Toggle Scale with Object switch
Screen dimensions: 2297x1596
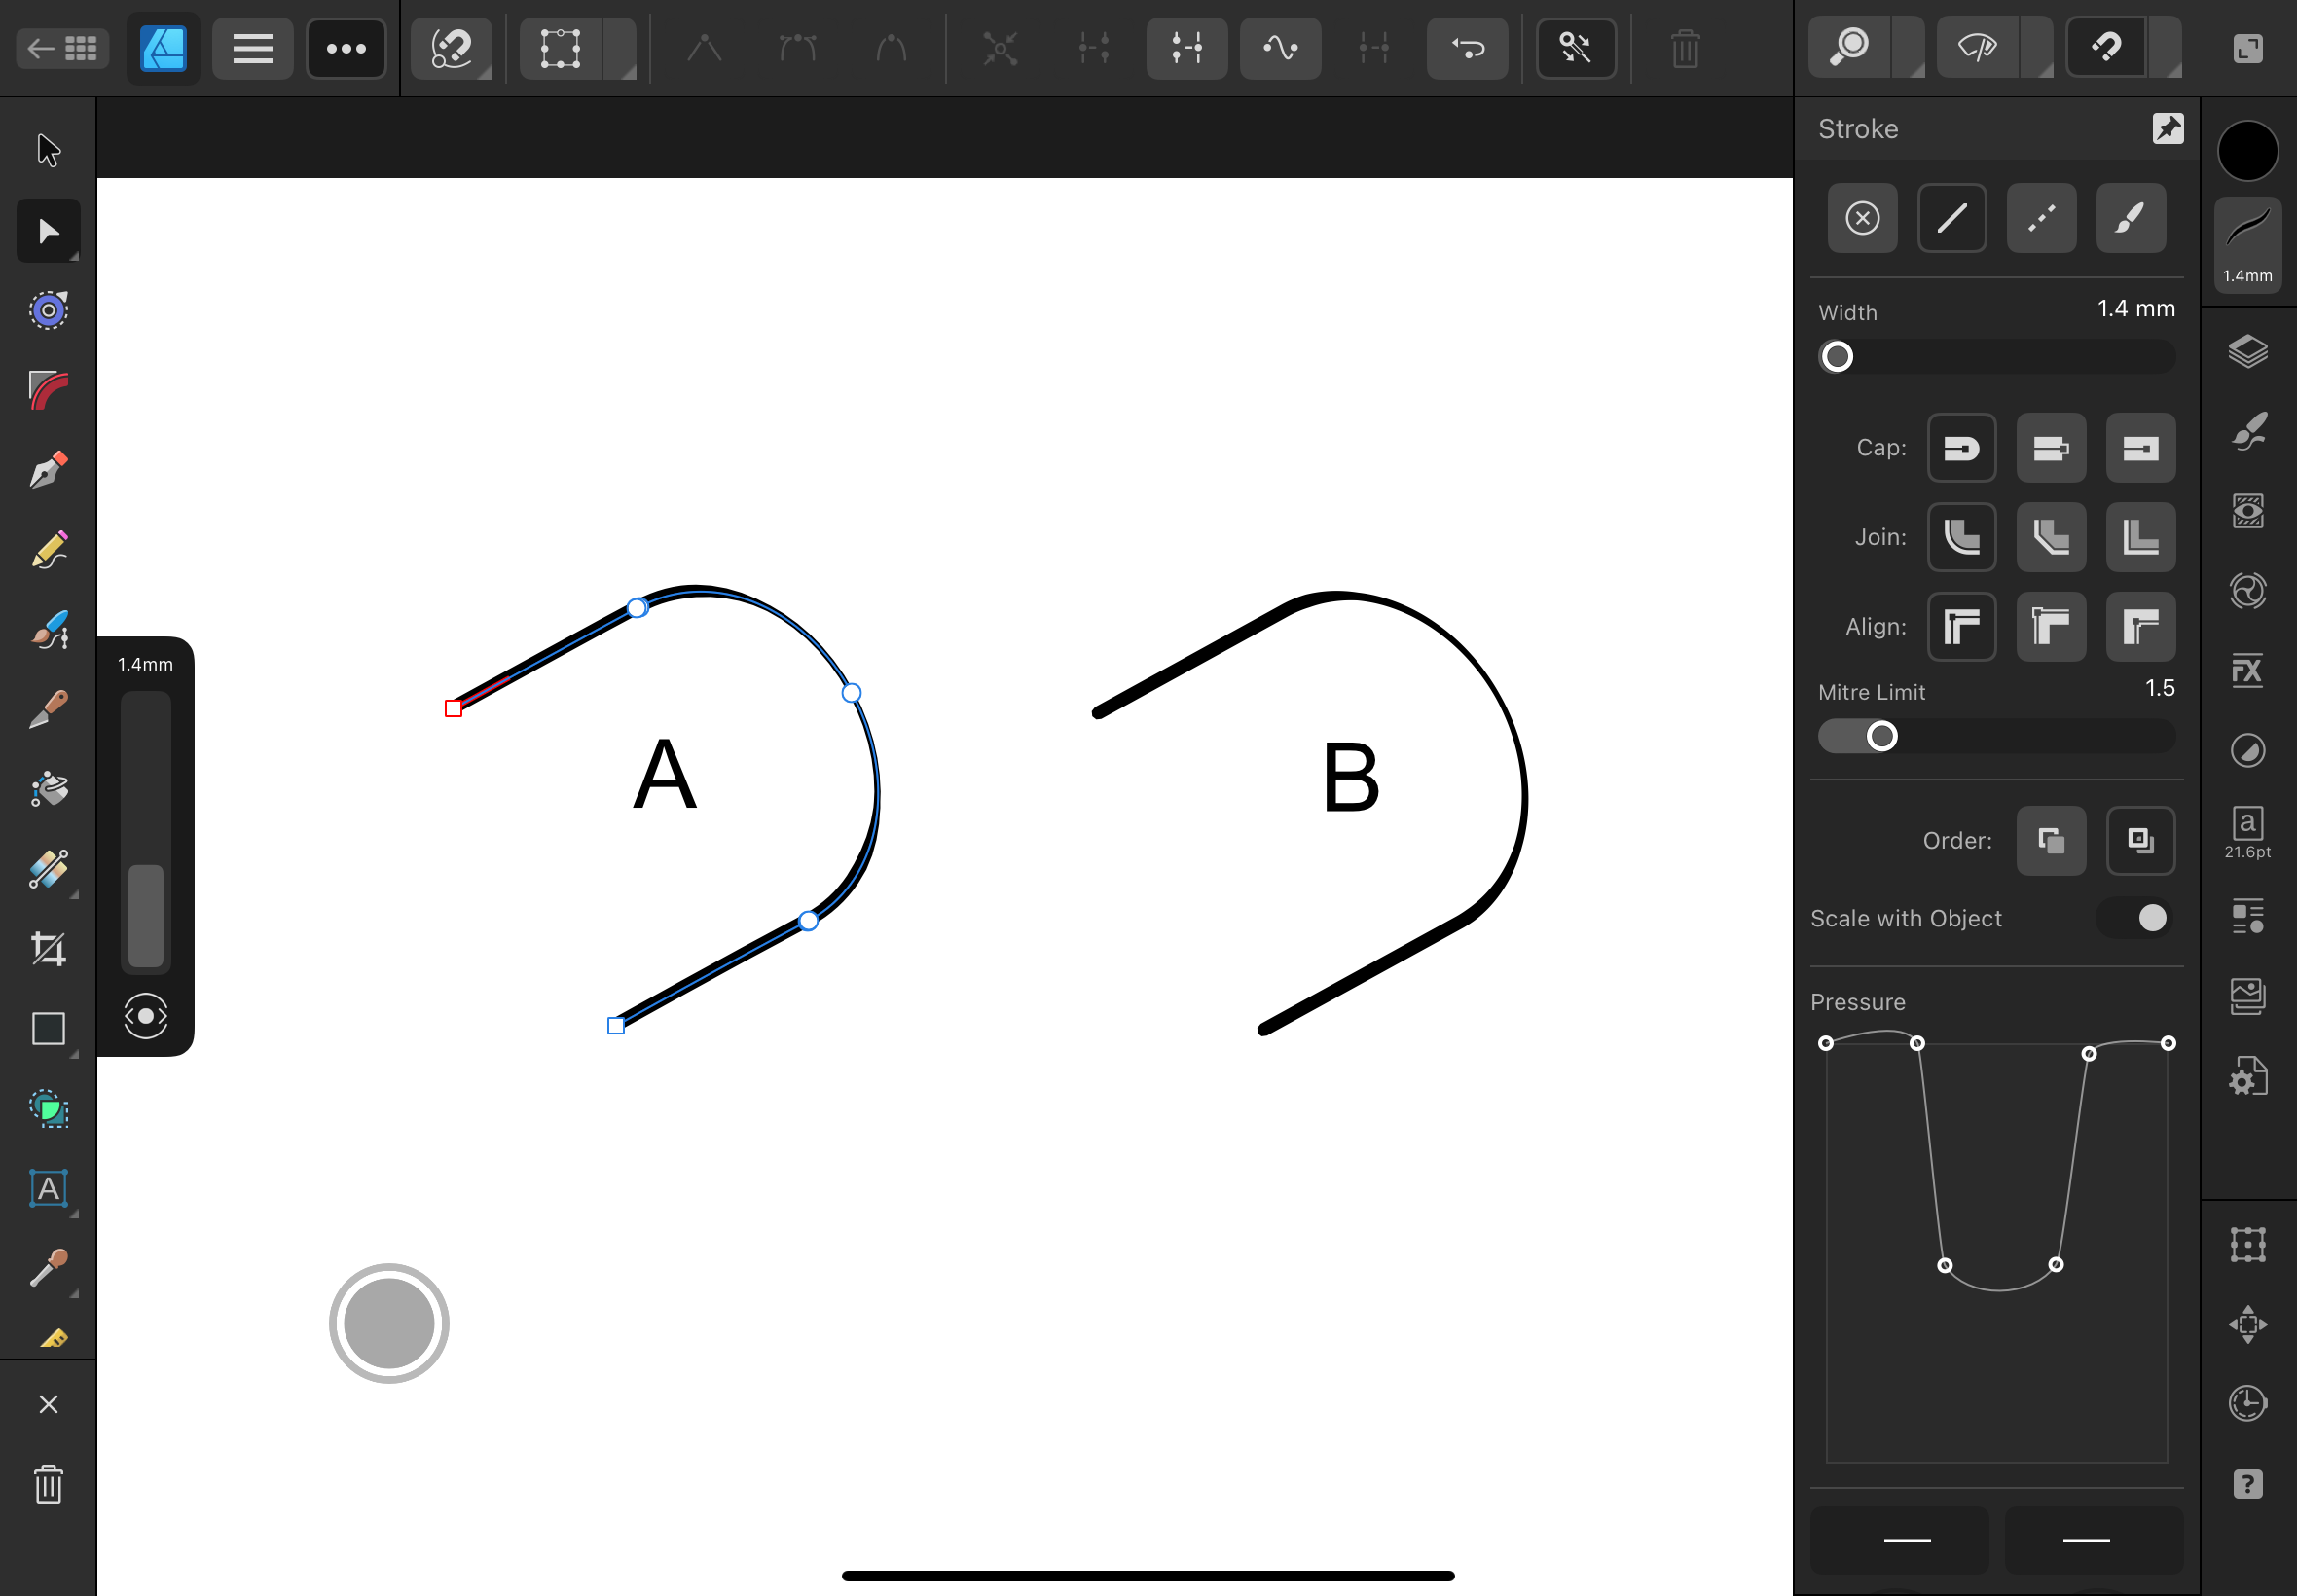2134,918
